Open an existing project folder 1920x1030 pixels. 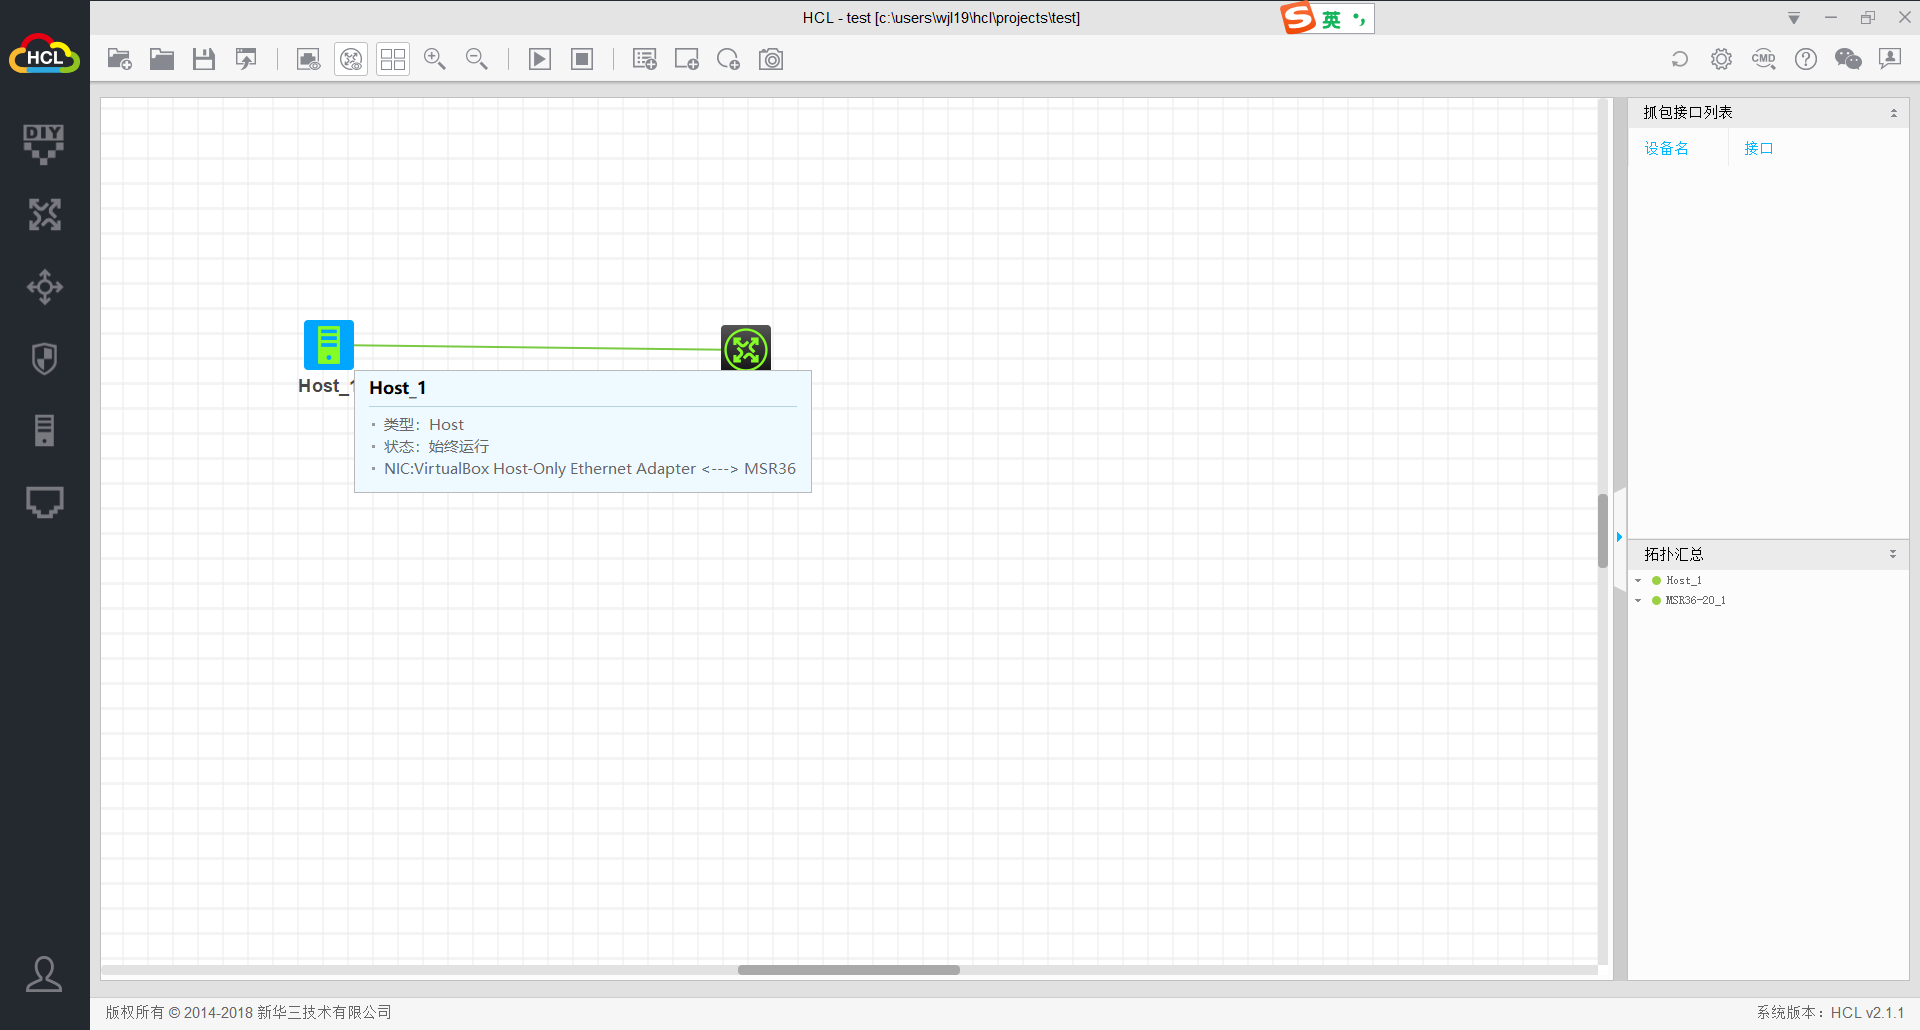pyautogui.click(x=162, y=60)
